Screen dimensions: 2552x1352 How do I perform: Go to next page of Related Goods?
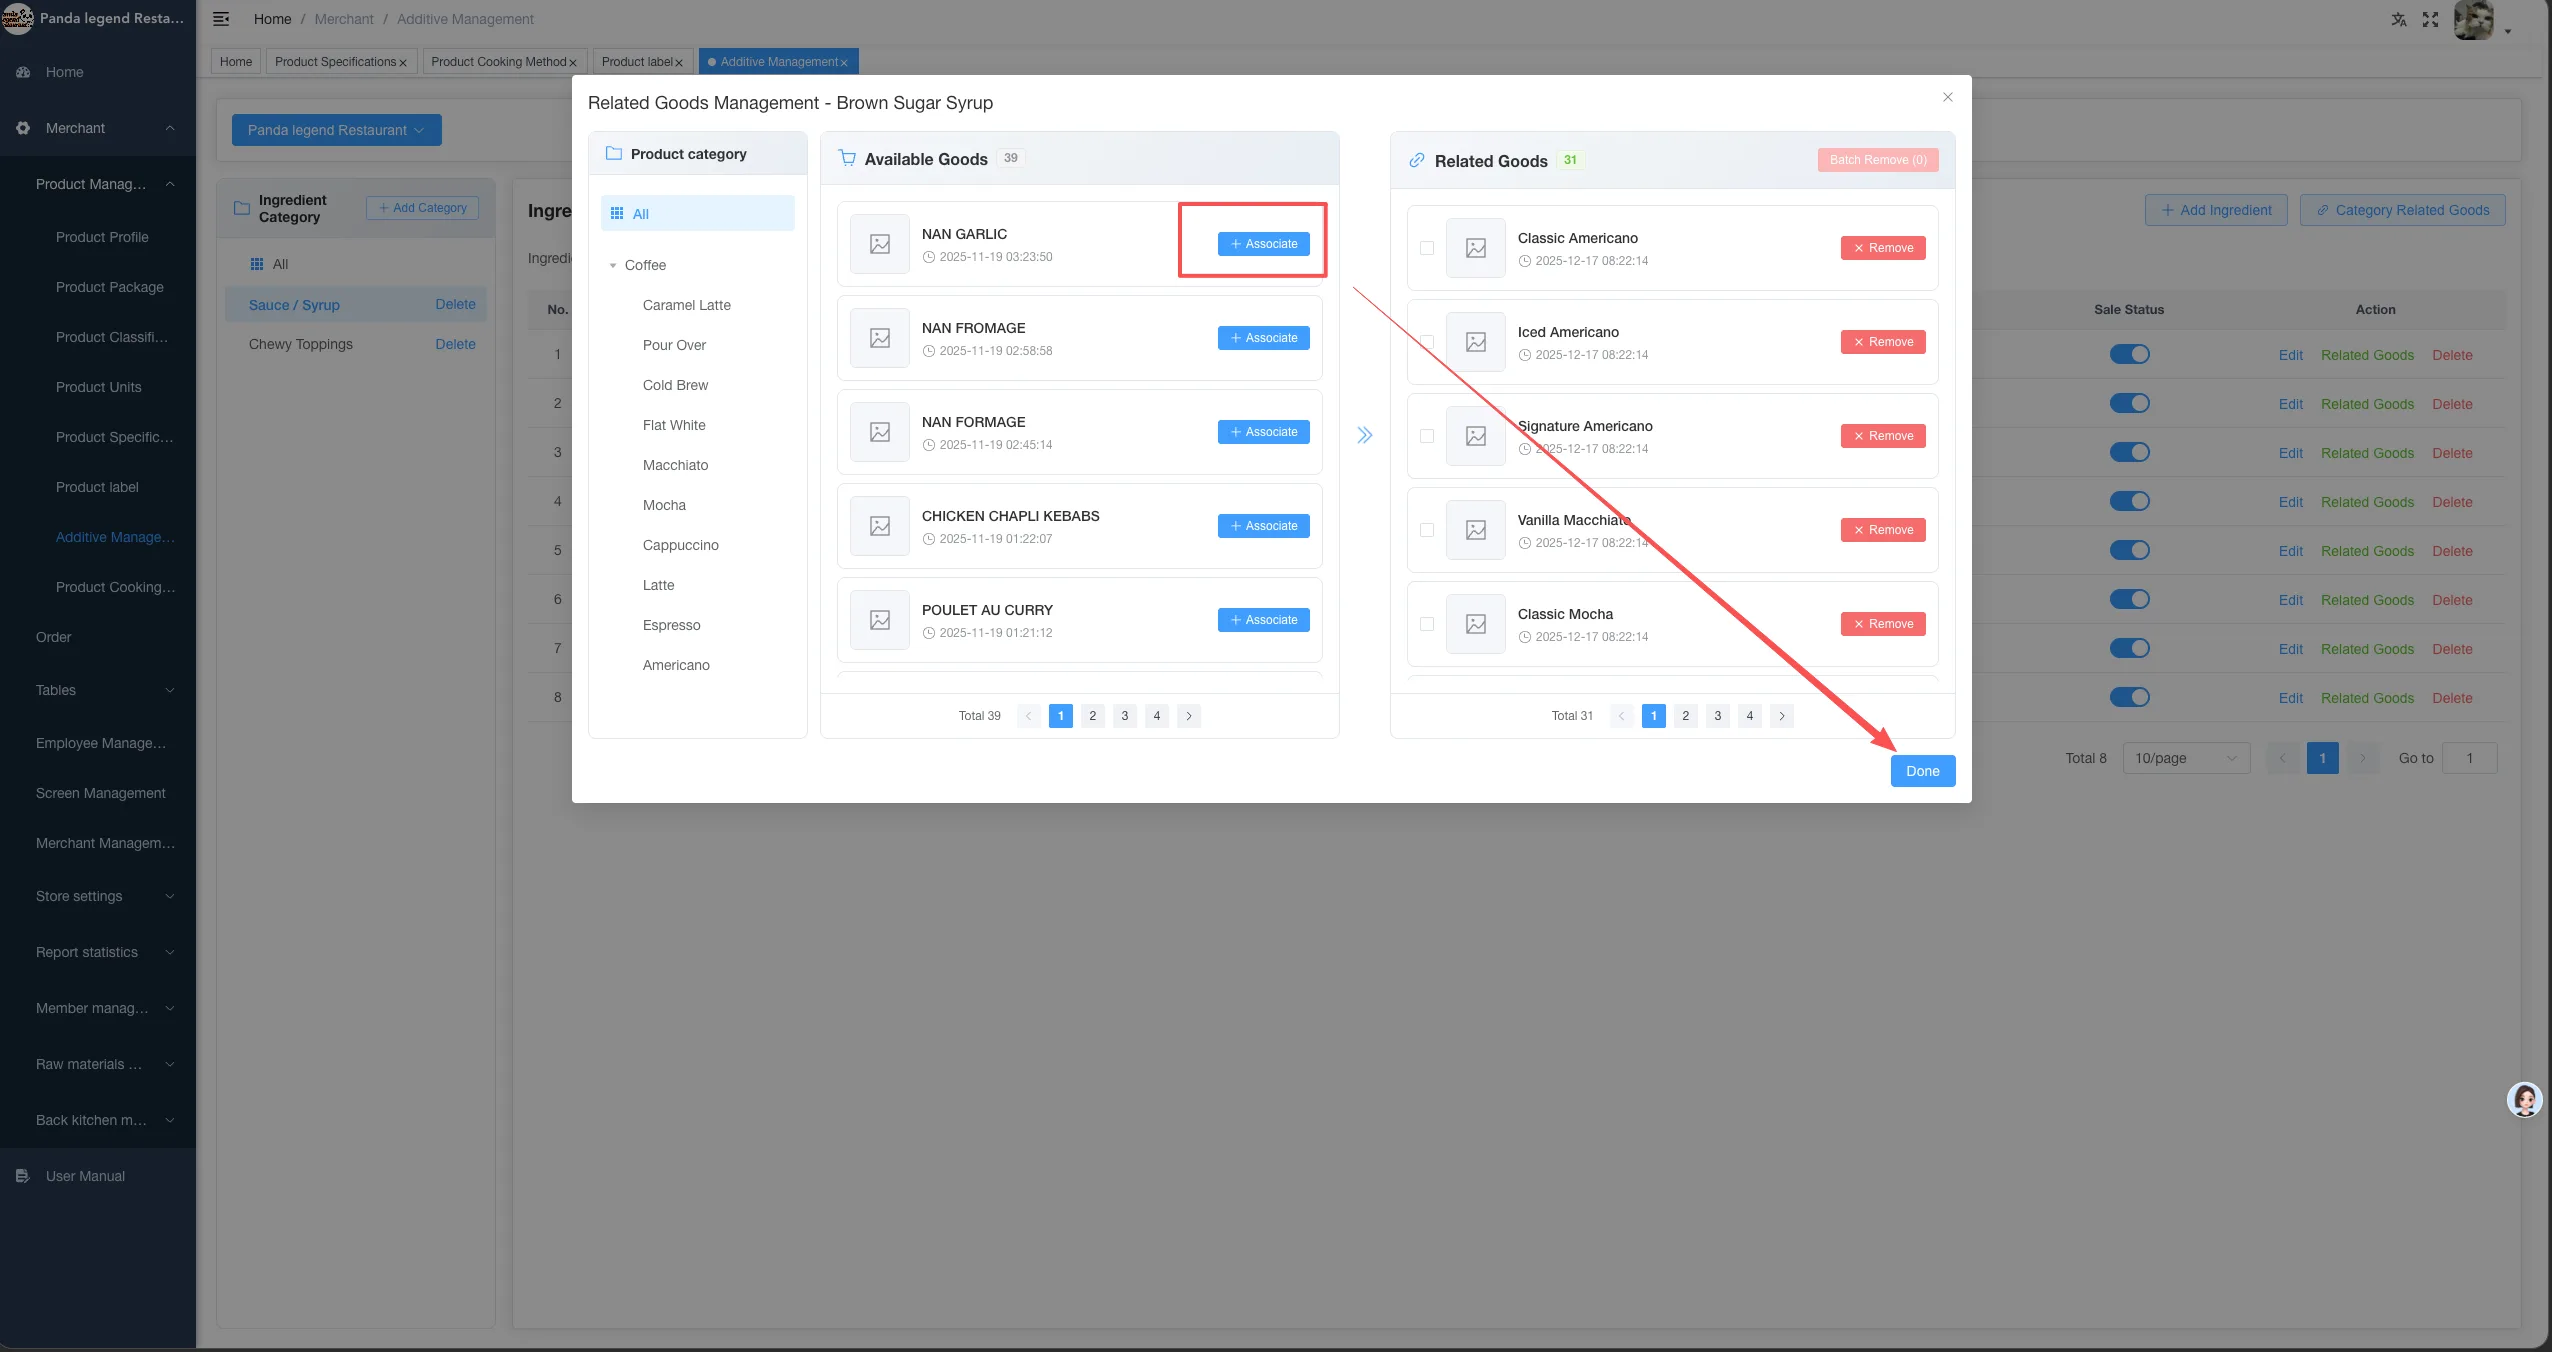coord(1782,716)
